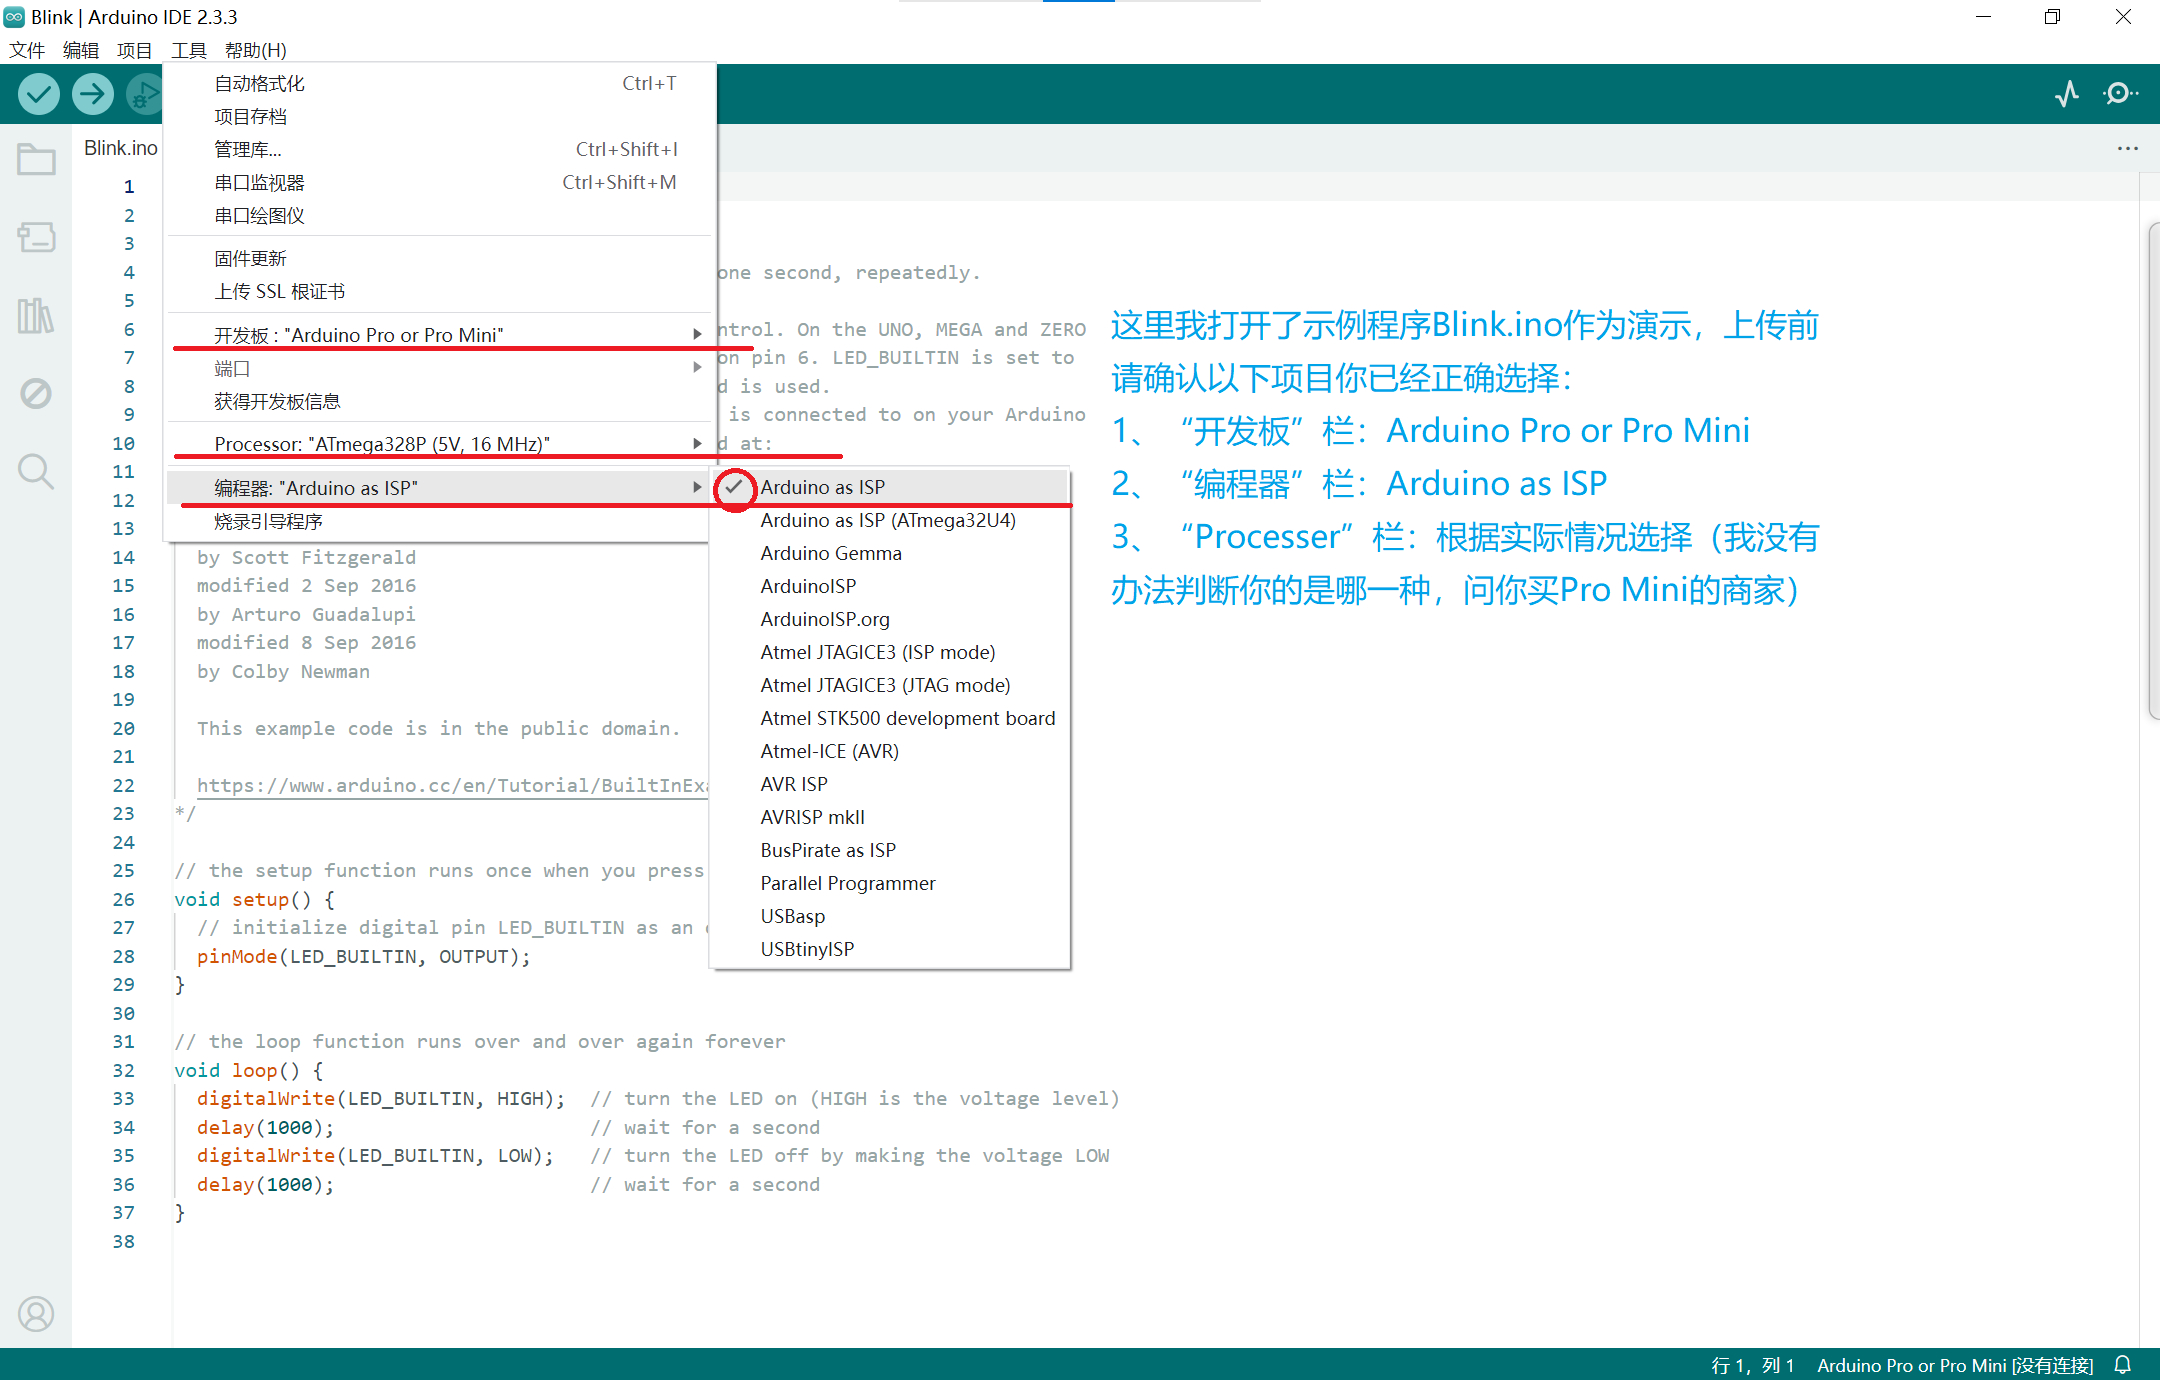The image size is (2160, 1380).
Task: Open the 工具 menu
Action: click(x=189, y=50)
